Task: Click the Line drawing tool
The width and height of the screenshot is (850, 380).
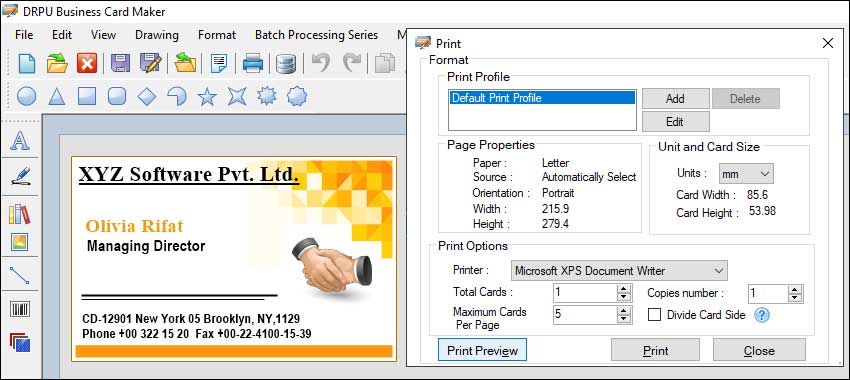Action: pos(20,275)
